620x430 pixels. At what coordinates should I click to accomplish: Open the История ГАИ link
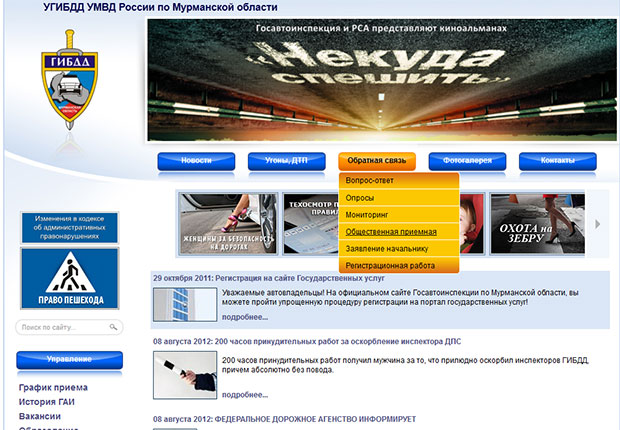[x=47, y=402]
